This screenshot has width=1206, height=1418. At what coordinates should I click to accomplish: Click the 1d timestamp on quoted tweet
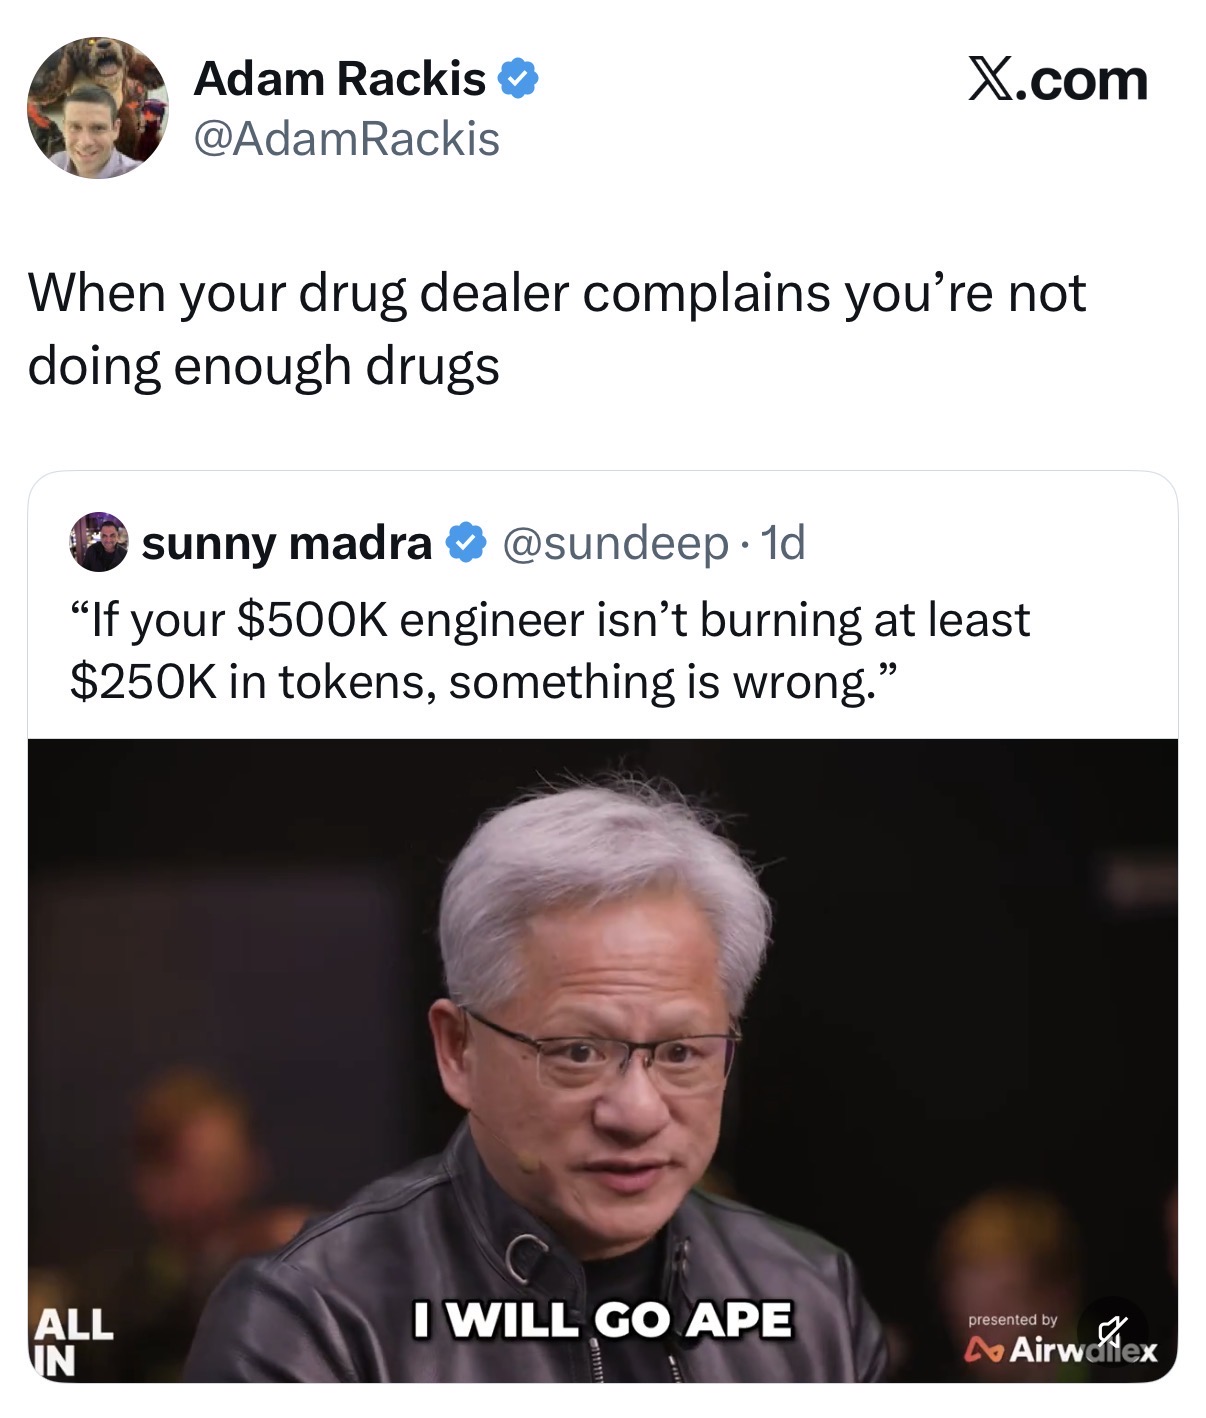coord(783,543)
